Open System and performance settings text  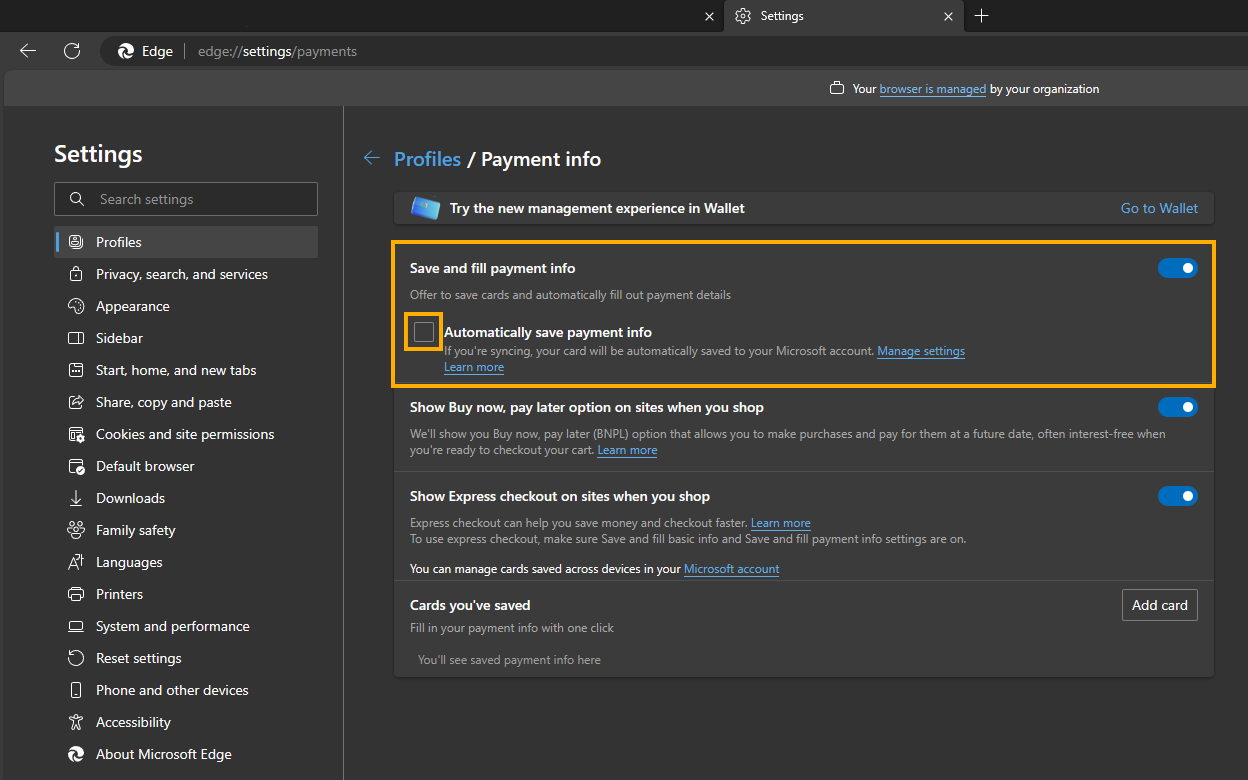(x=173, y=626)
